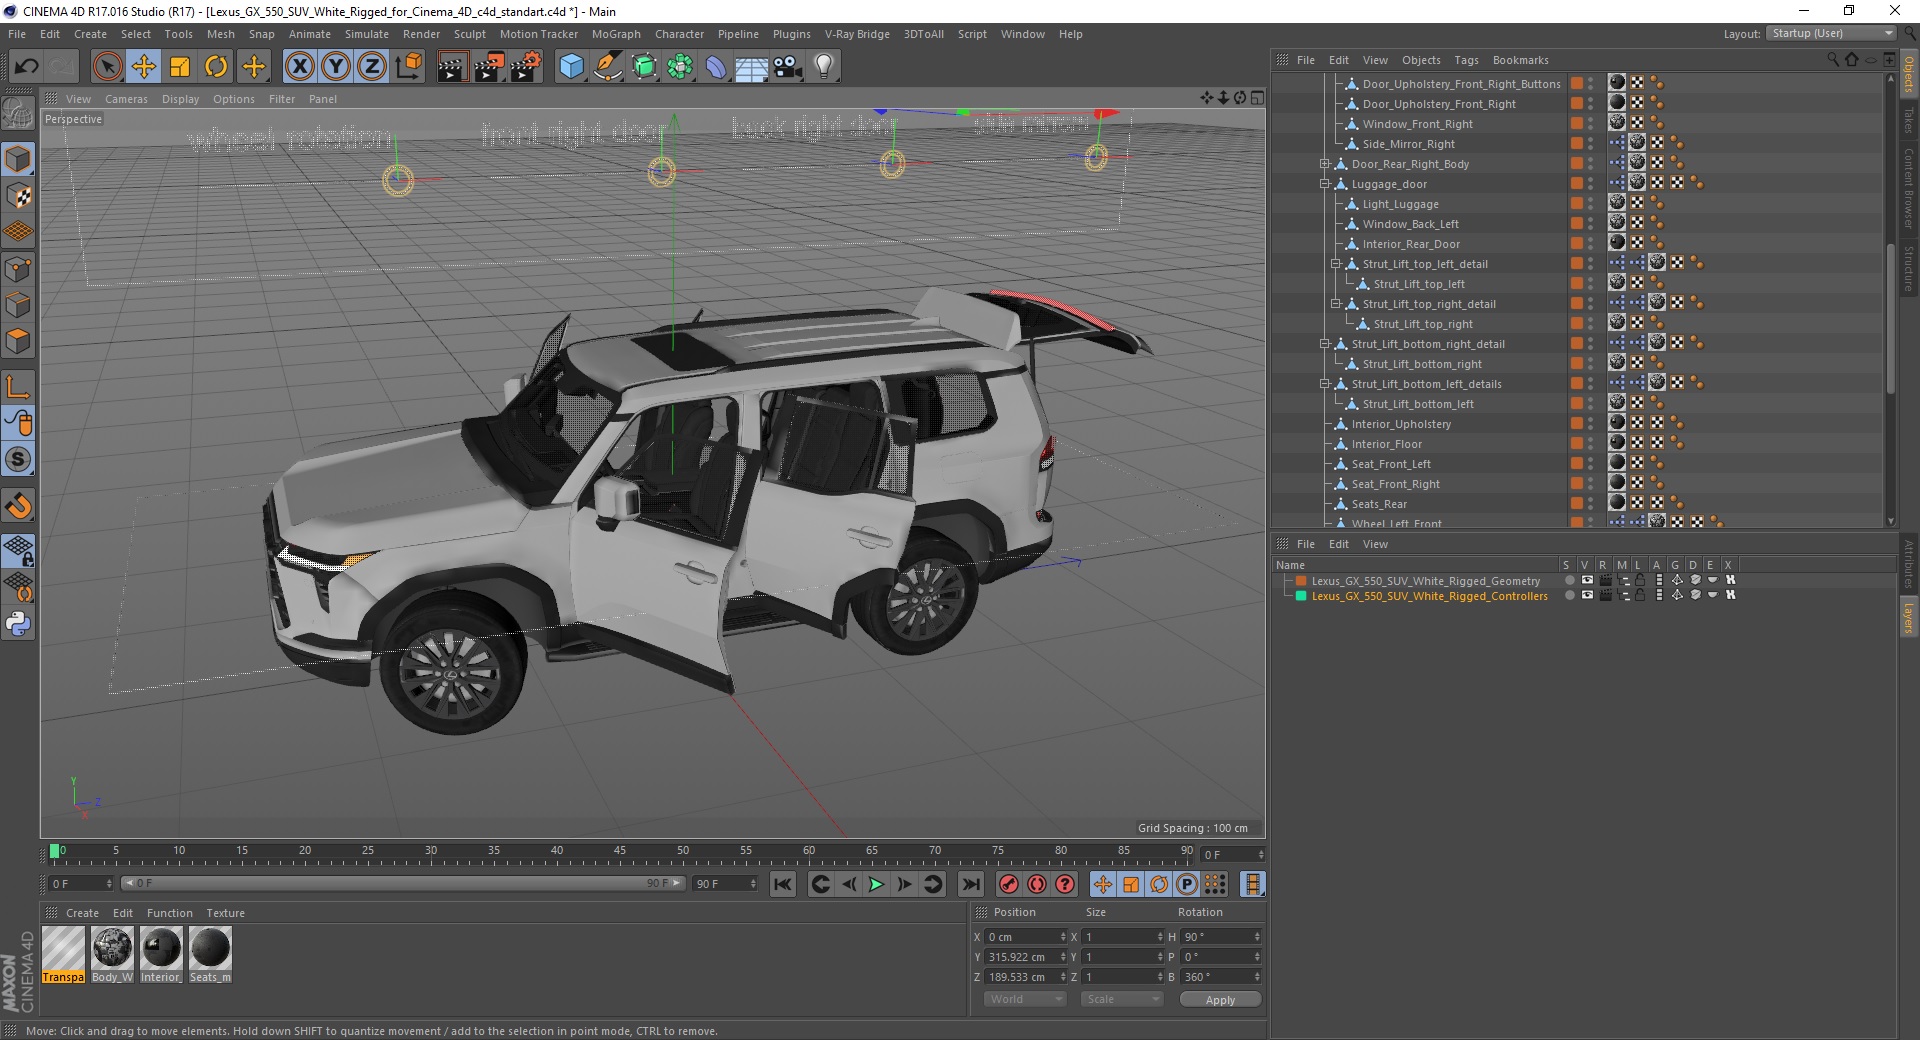1920x1040 pixels.
Task: Click the Record Active Objects button
Action: click(x=1009, y=884)
